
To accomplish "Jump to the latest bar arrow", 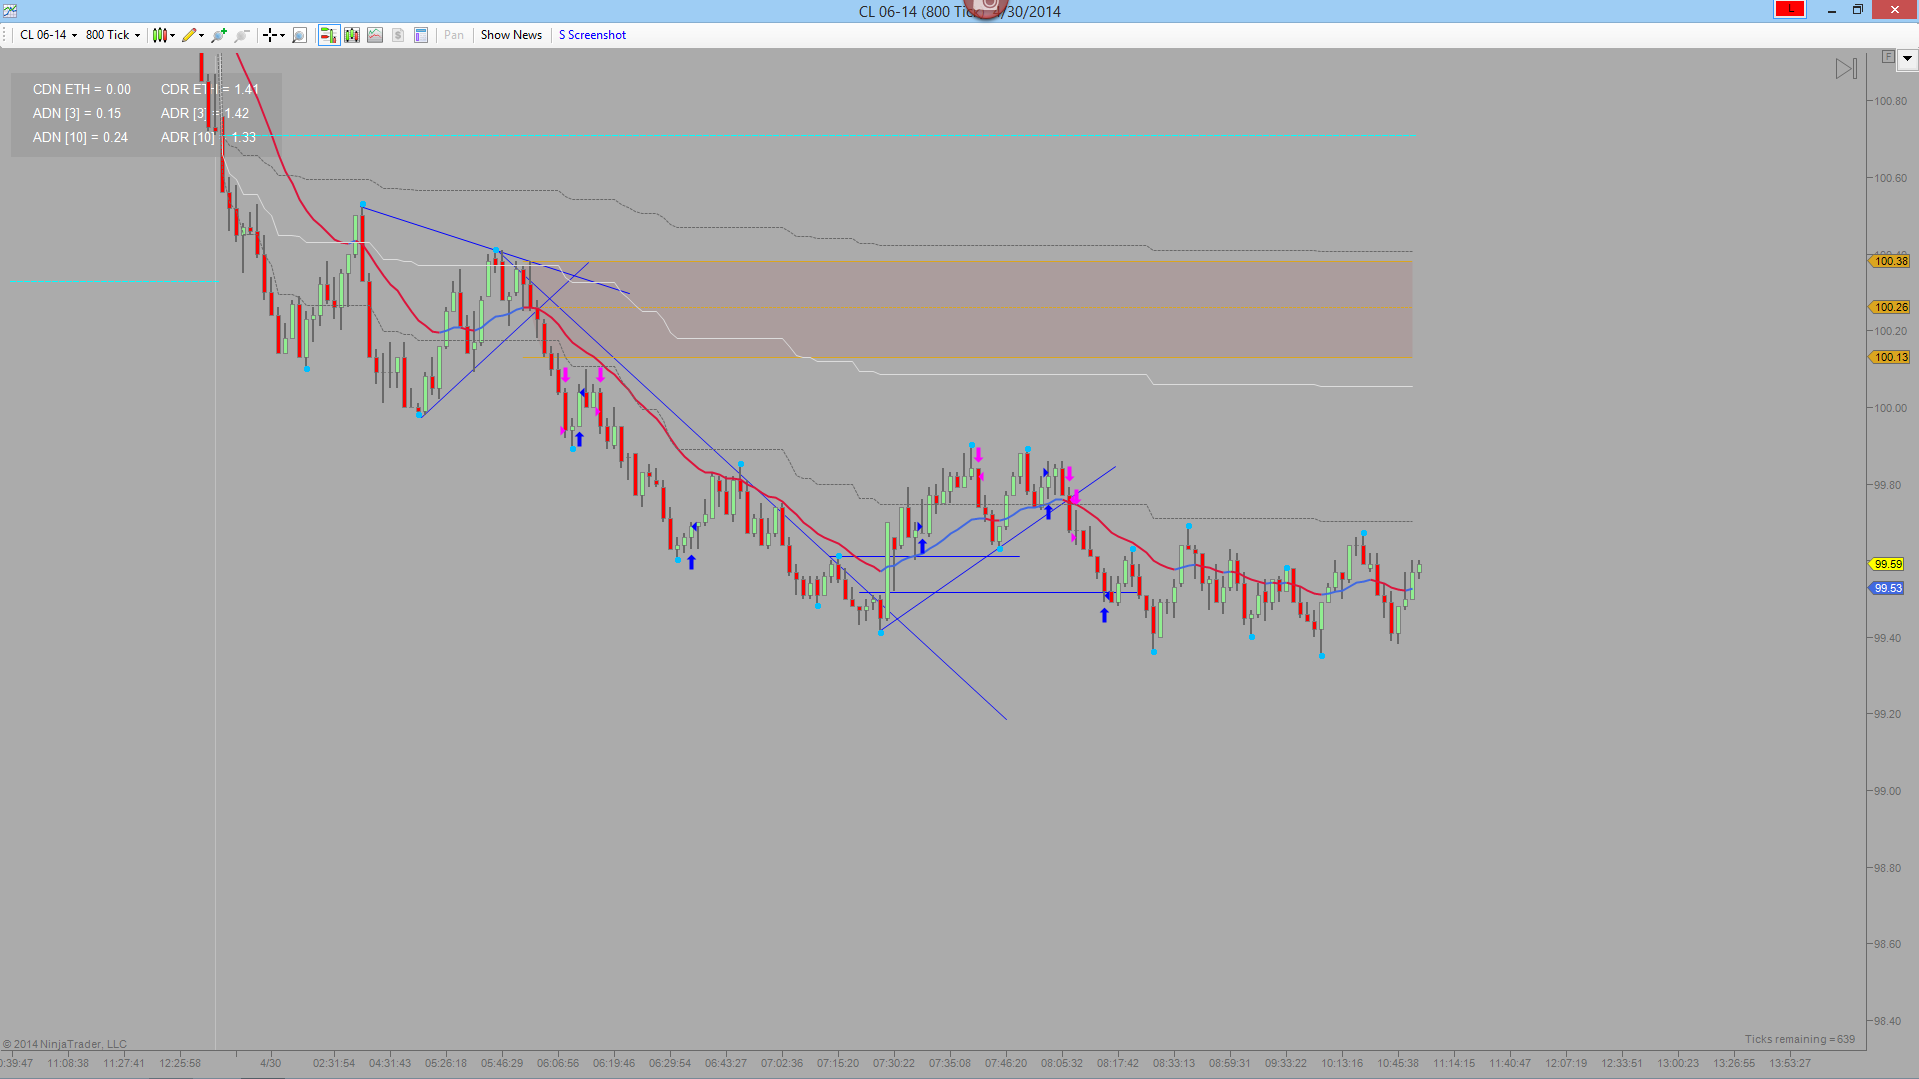I will pyautogui.click(x=1846, y=69).
